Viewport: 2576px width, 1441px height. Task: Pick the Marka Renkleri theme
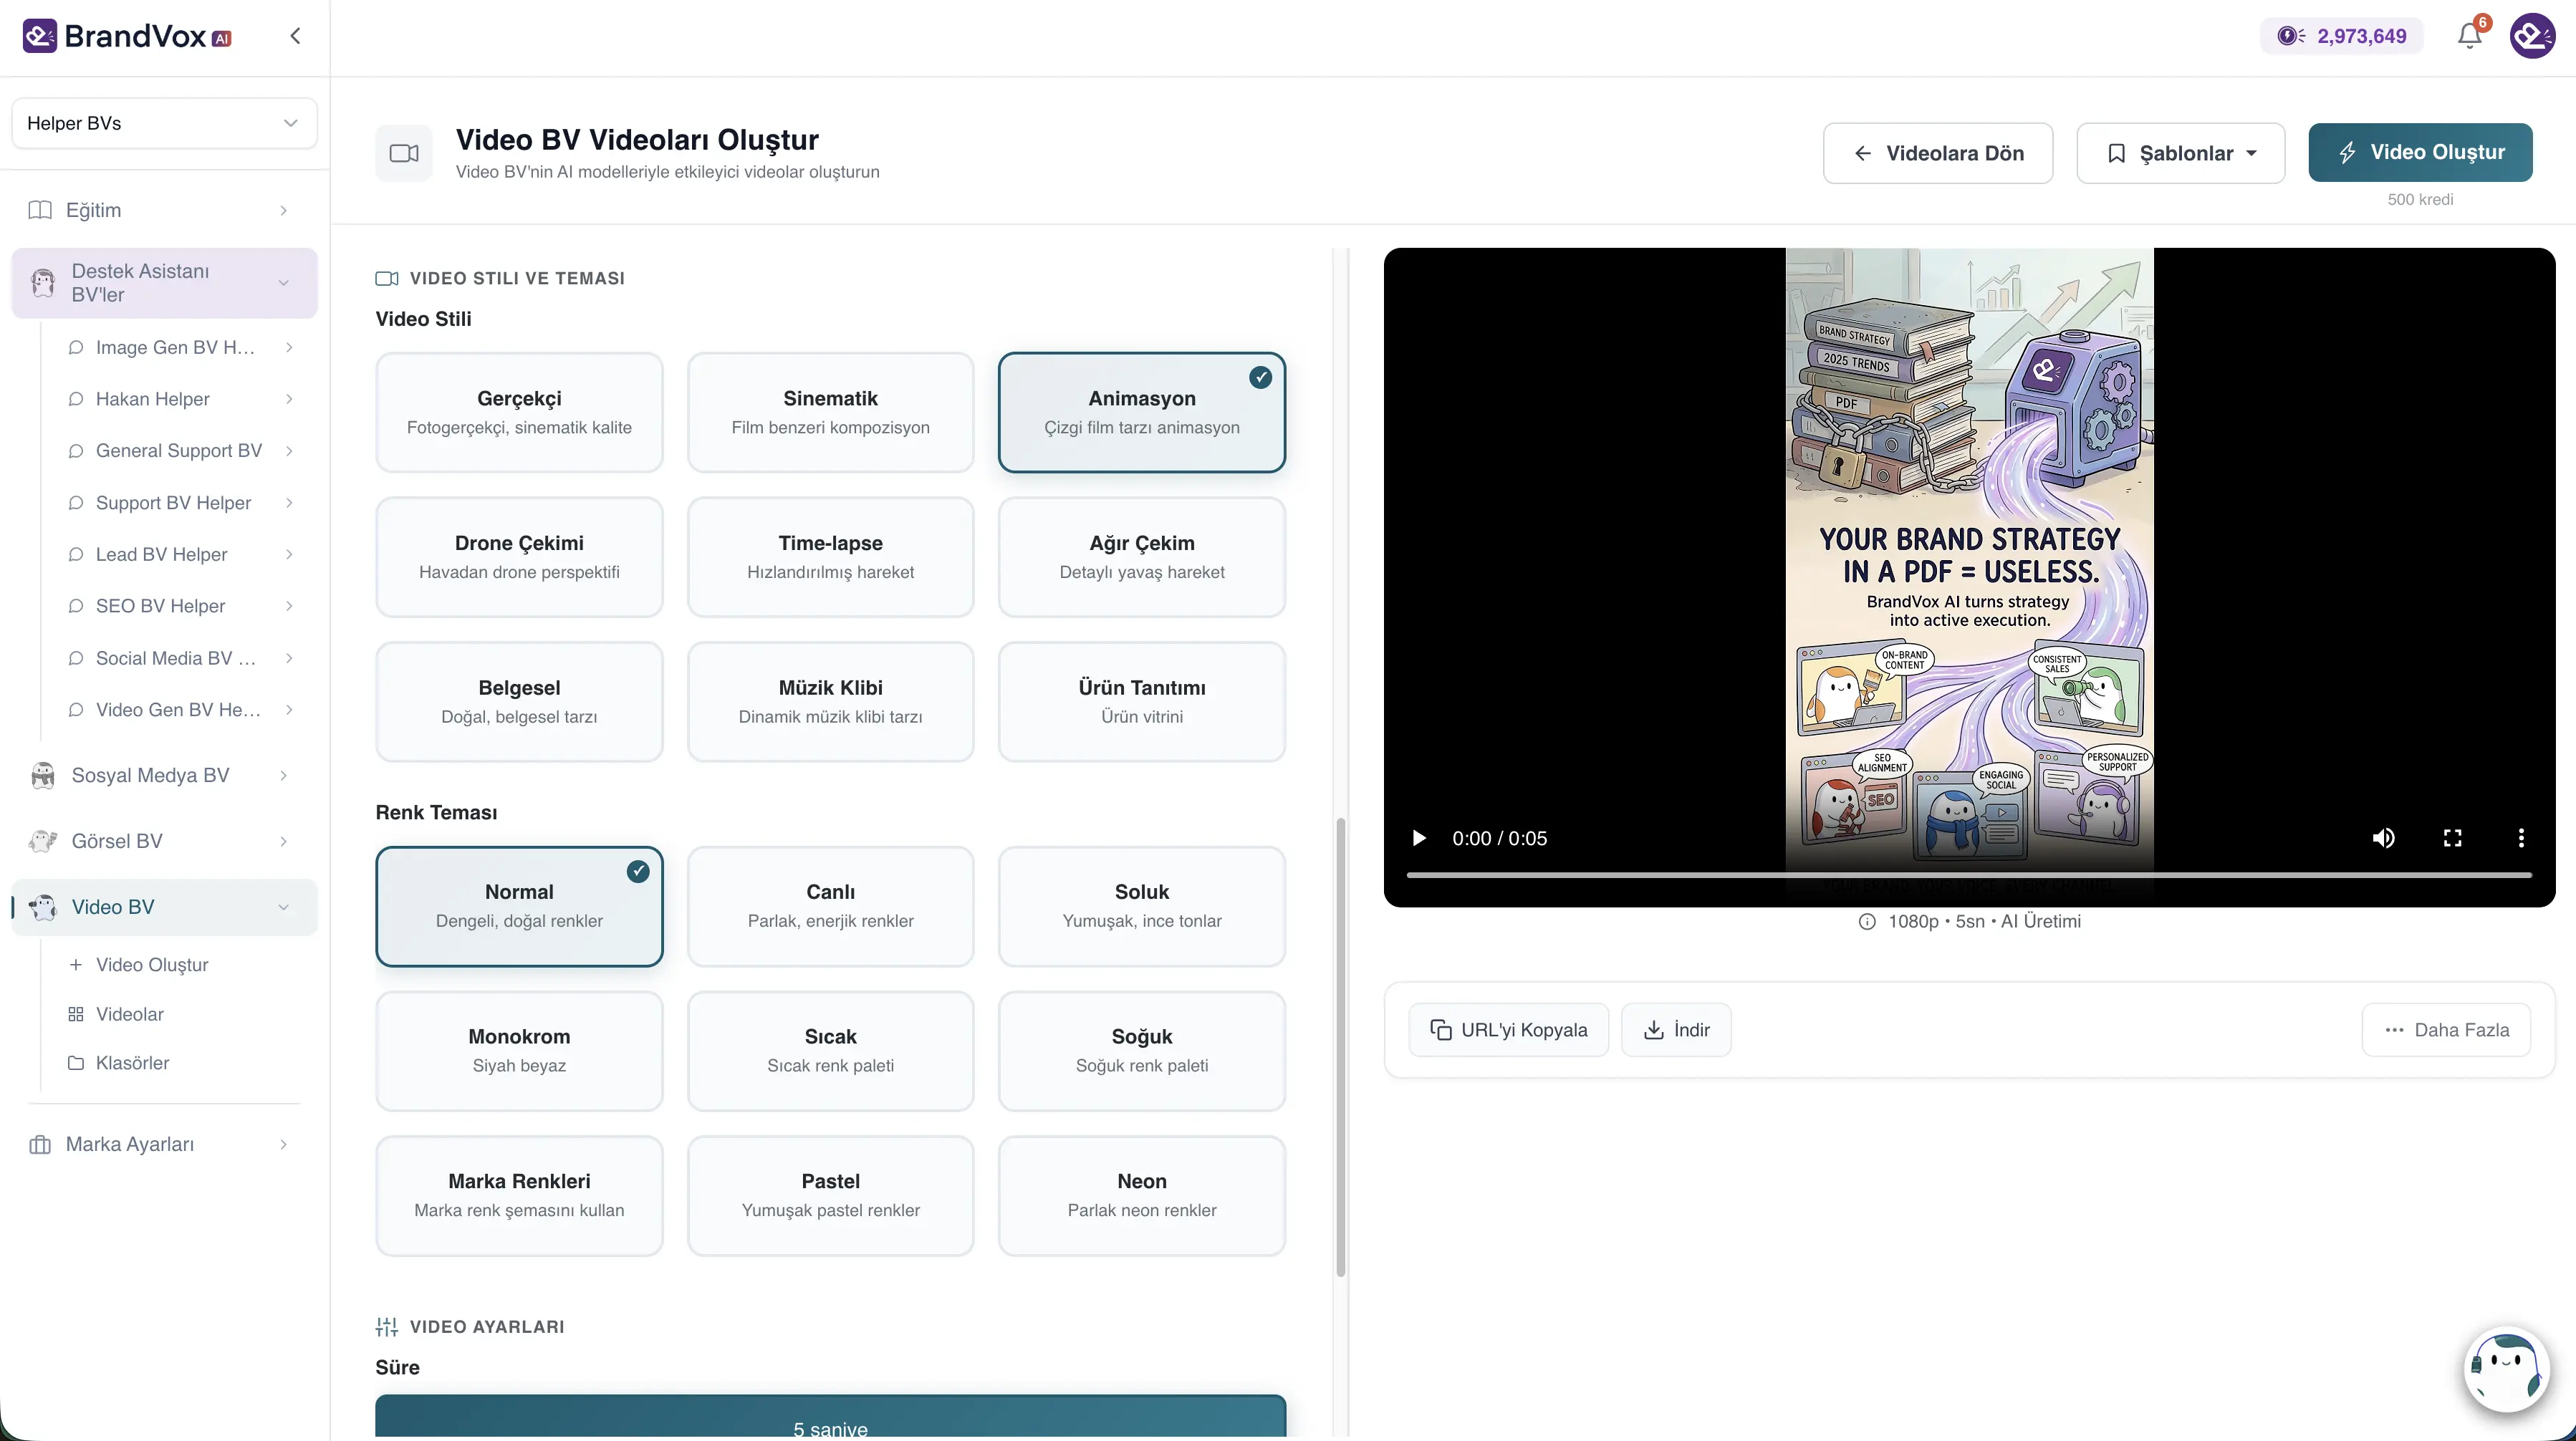[x=519, y=1196]
